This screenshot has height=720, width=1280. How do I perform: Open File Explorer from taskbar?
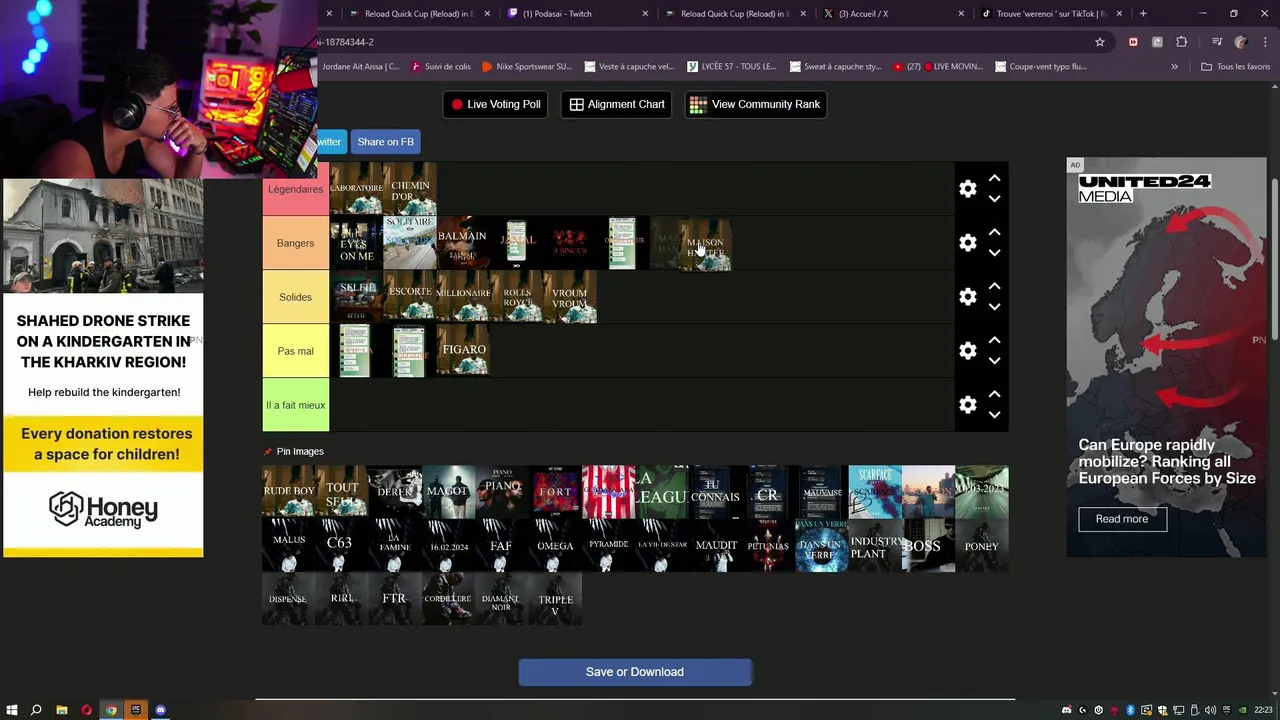pos(61,710)
